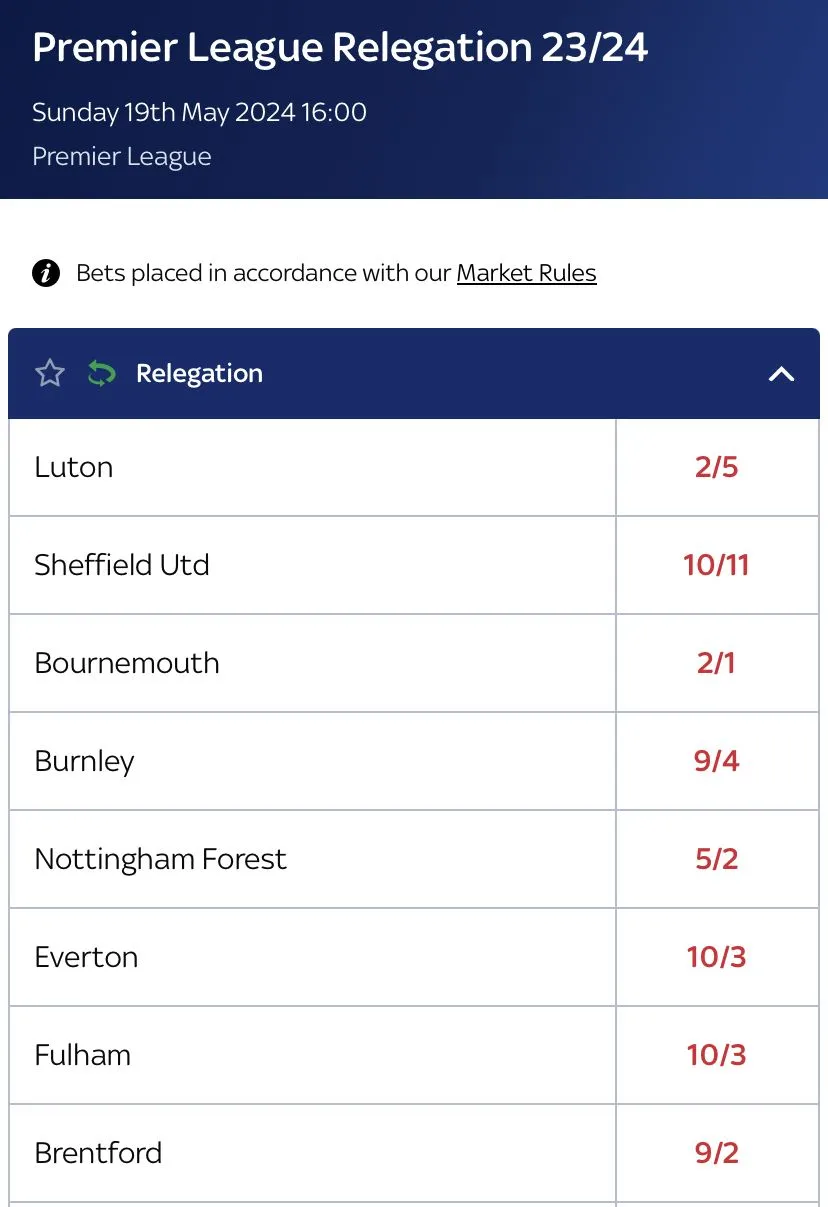Click the Sheffield Utd selection name
The image size is (828, 1207).
(x=122, y=565)
